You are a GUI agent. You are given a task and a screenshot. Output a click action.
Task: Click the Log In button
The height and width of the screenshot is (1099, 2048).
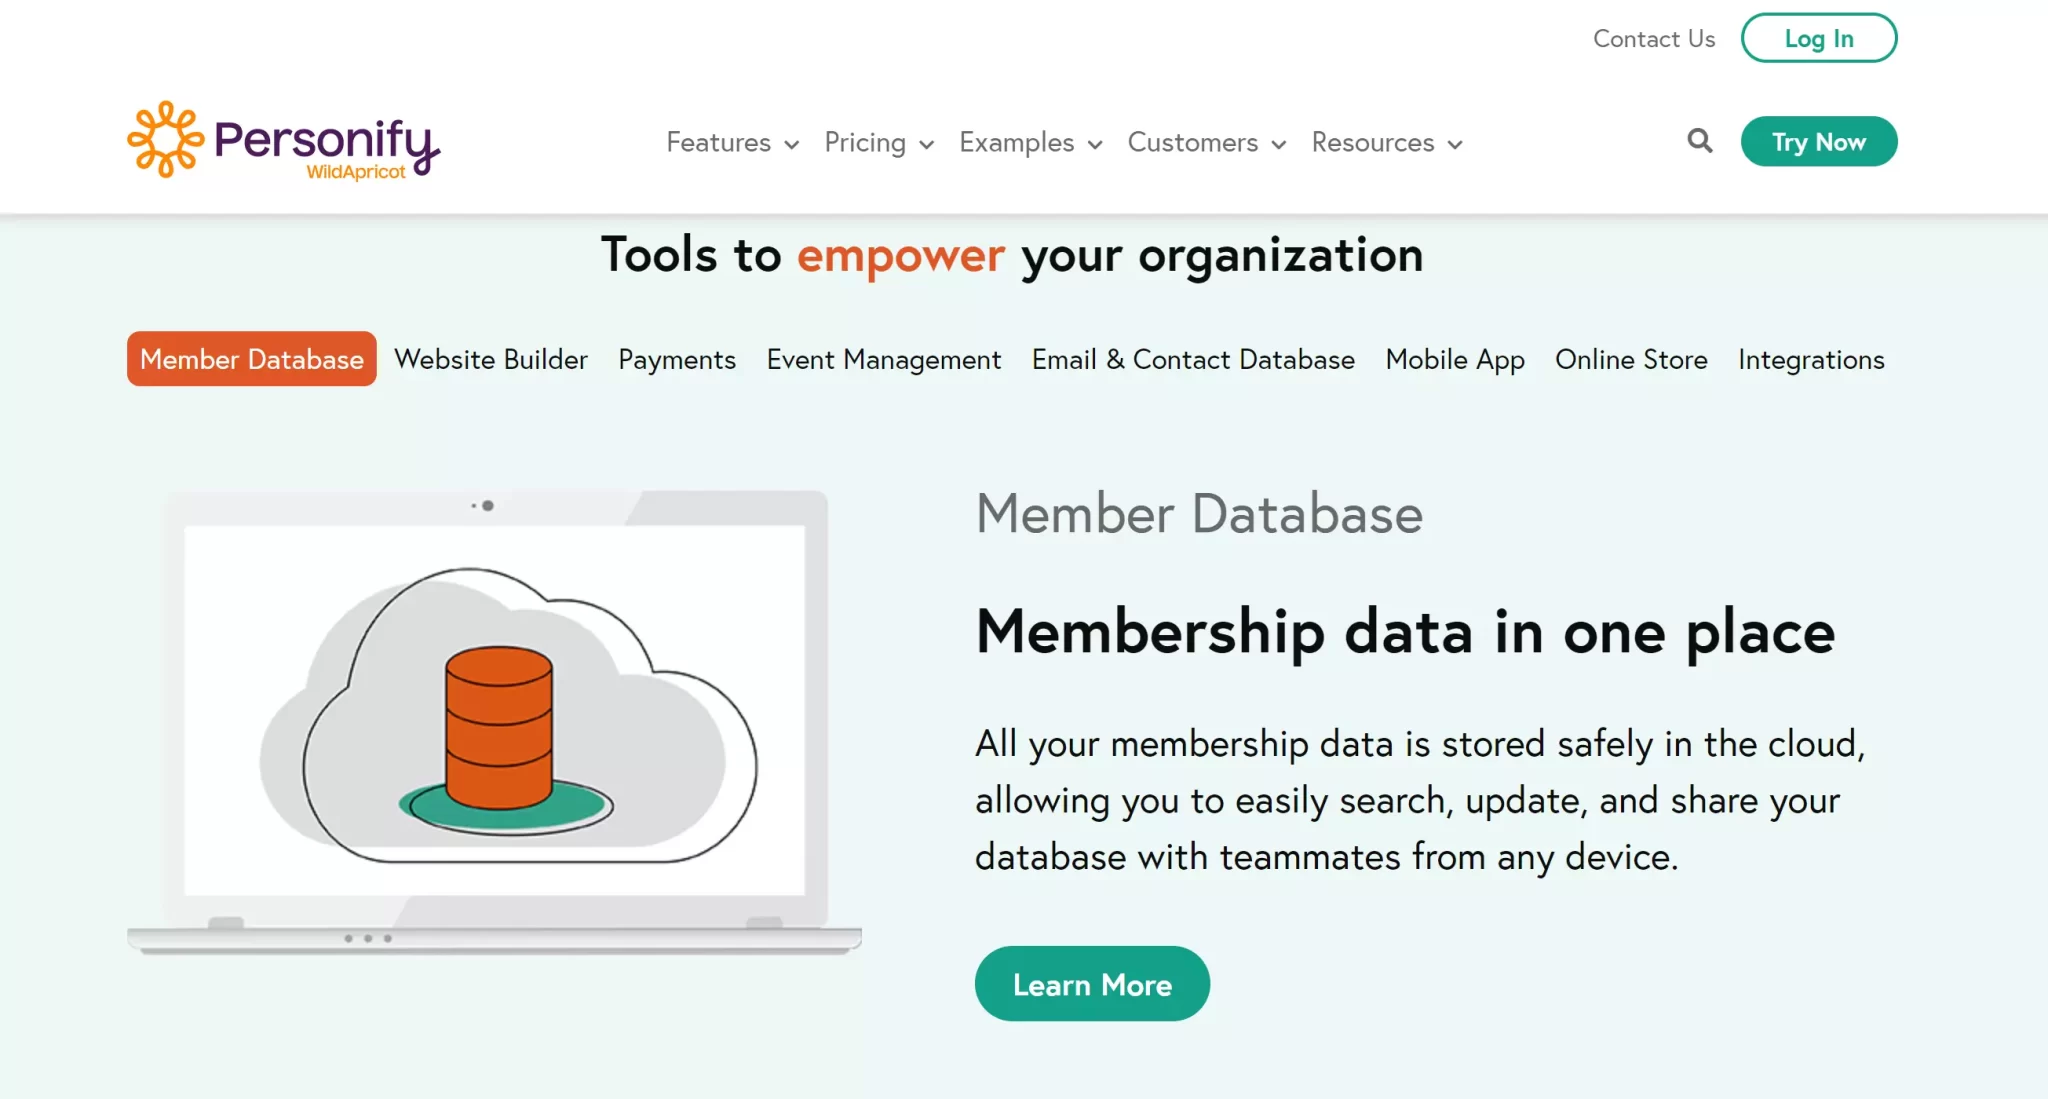click(1819, 38)
